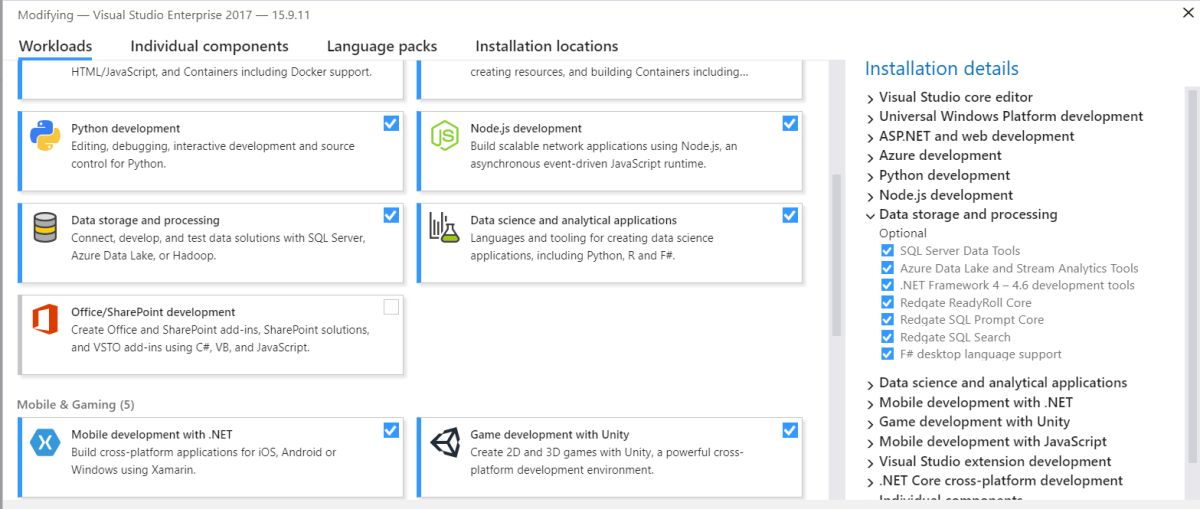Toggle Azure Data Lake and Stream Analytics Tools
This screenshot has height=509, width=1200.
point(887,268)
